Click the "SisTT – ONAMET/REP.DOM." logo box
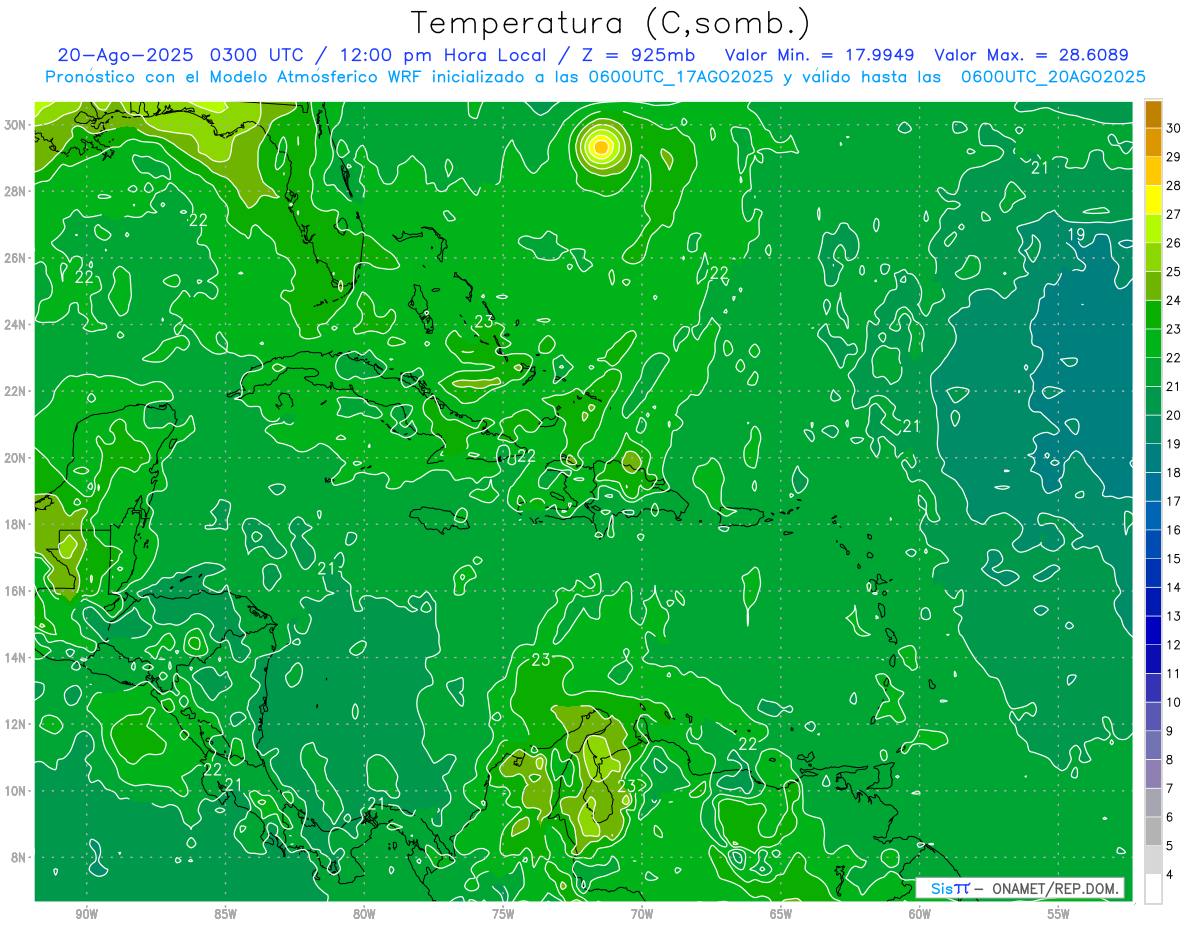 (x=1020, y=888)
